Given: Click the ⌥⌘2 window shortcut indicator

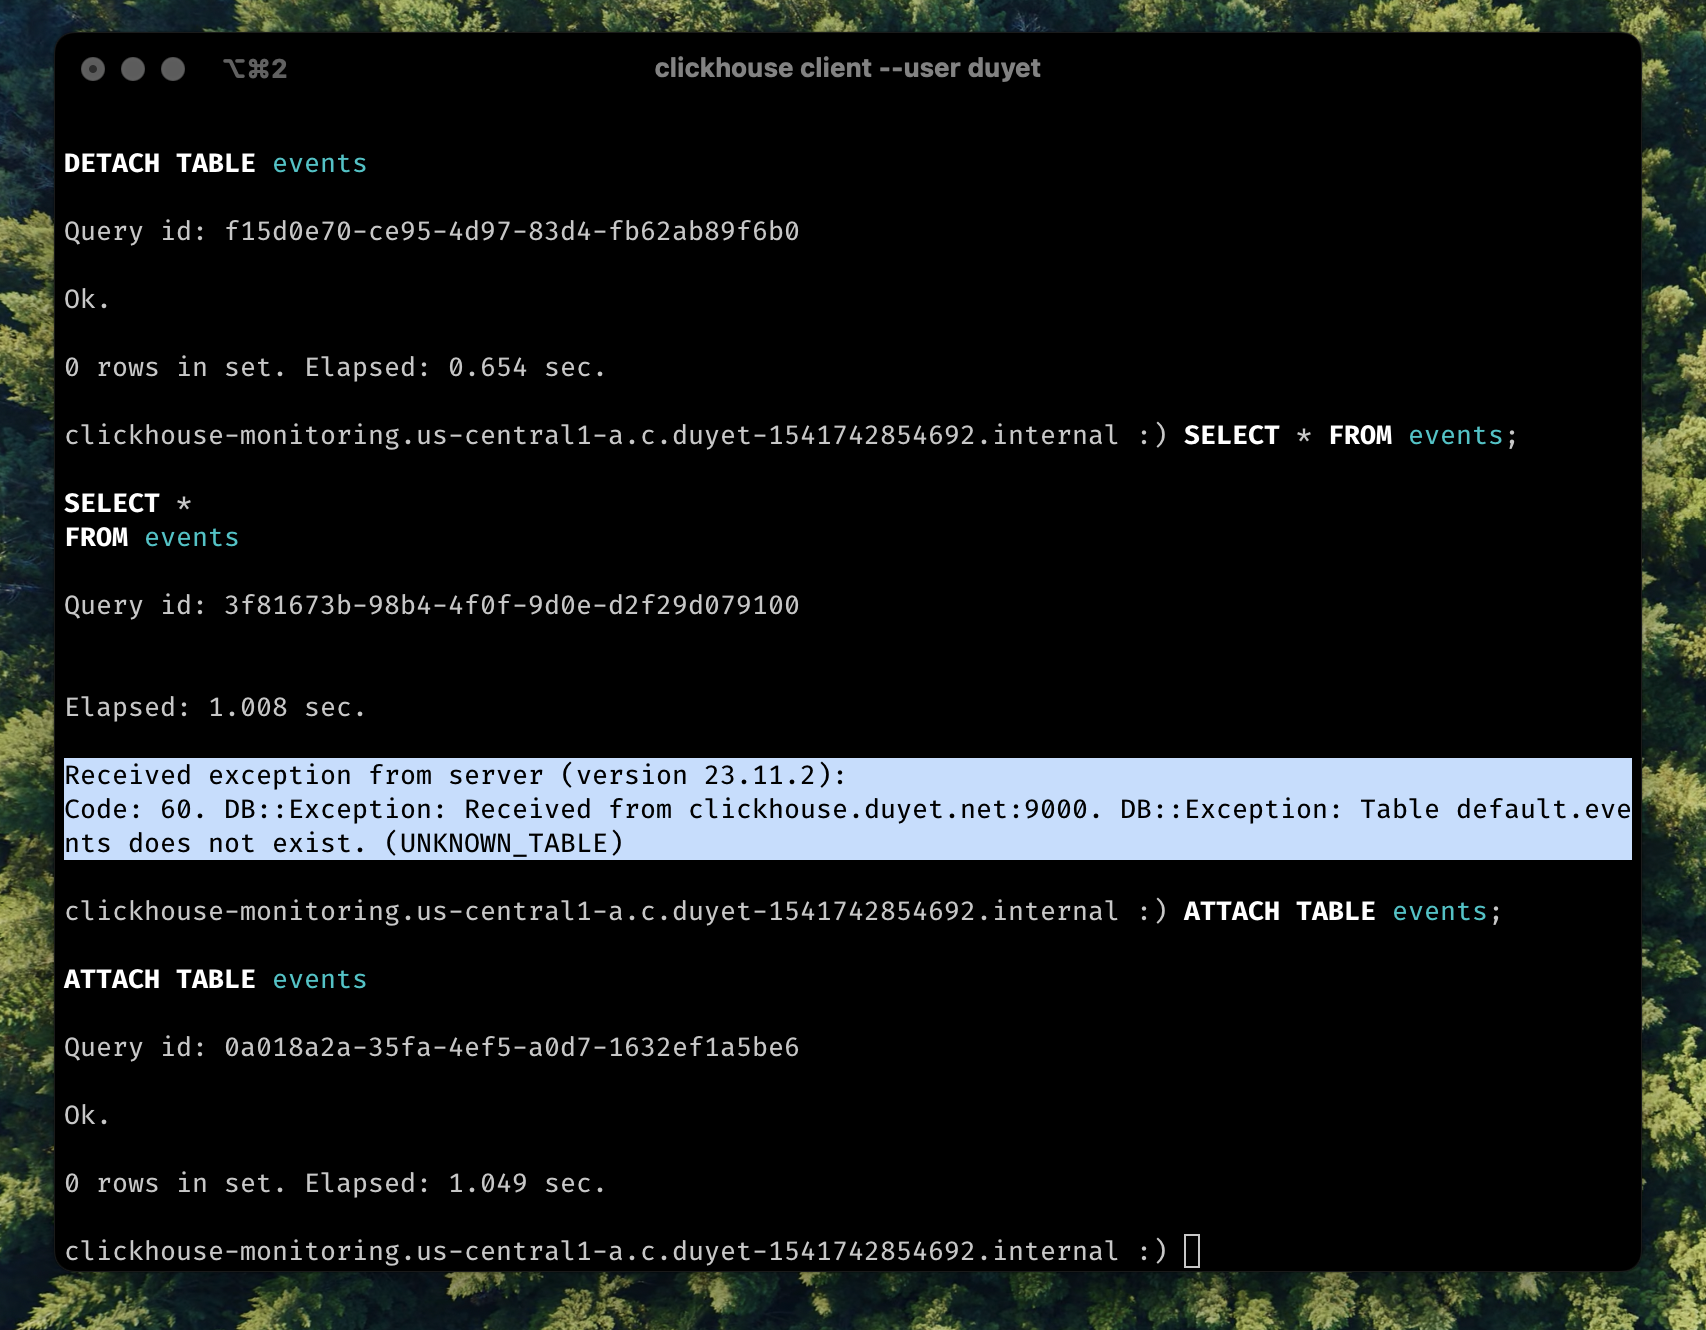Looking at the screenshot, I should [255, 69].
